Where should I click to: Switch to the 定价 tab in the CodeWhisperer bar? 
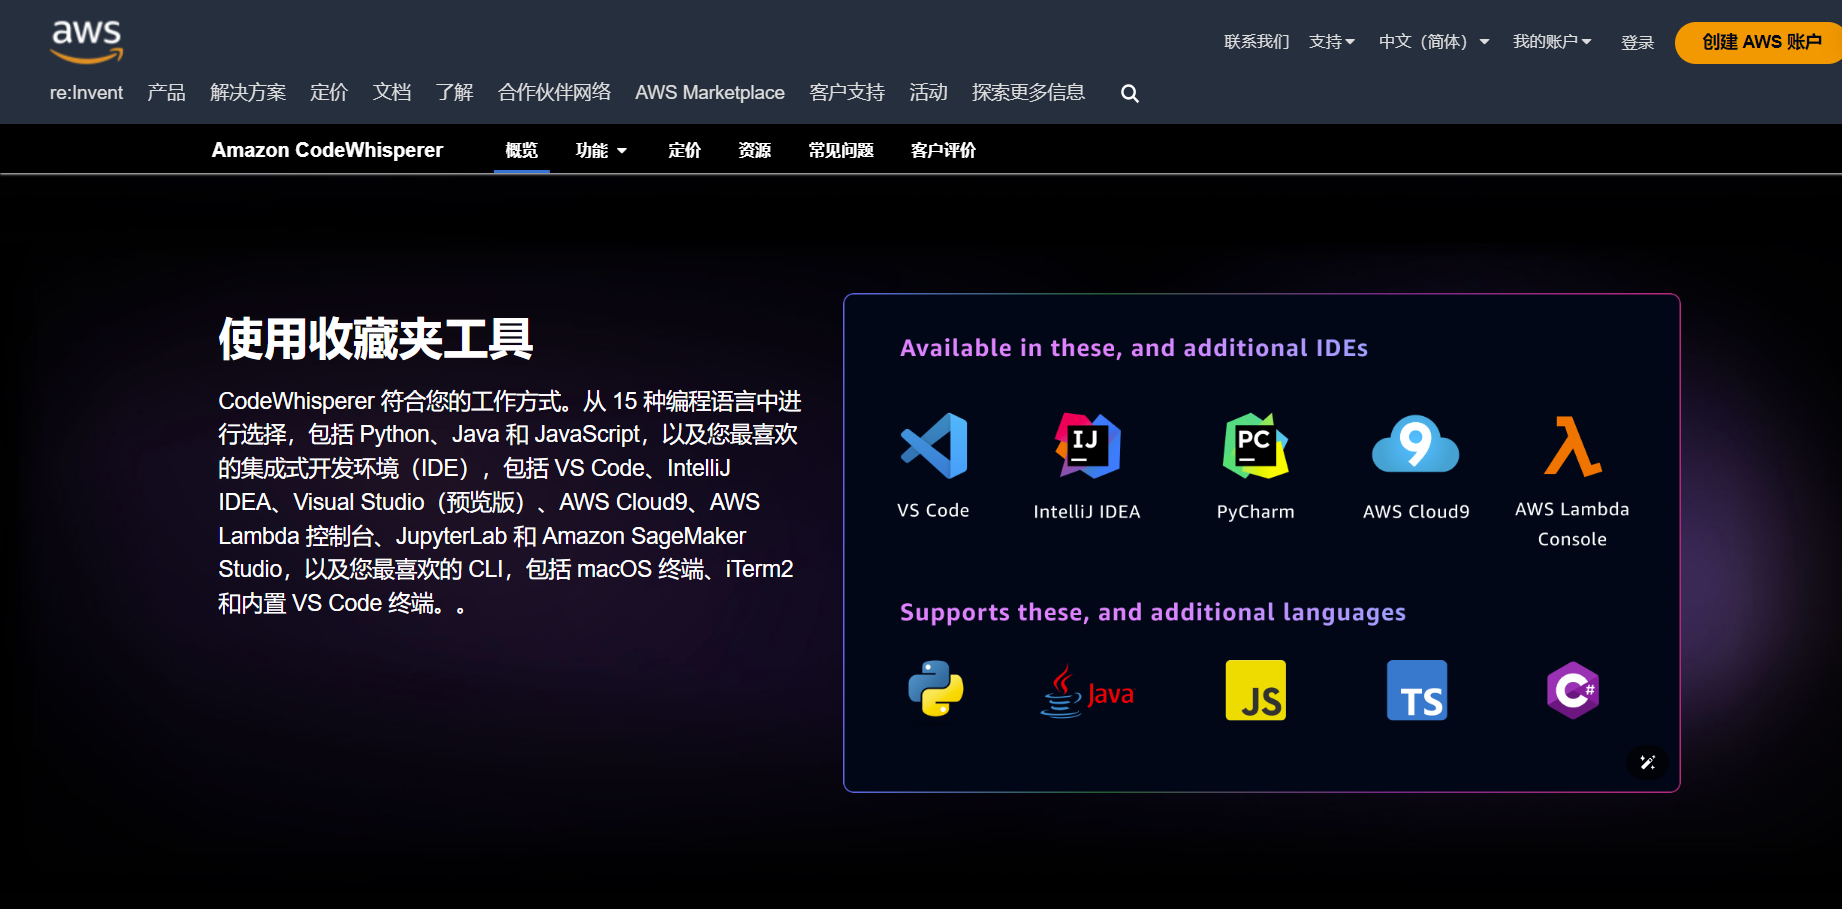pos(685,150)
